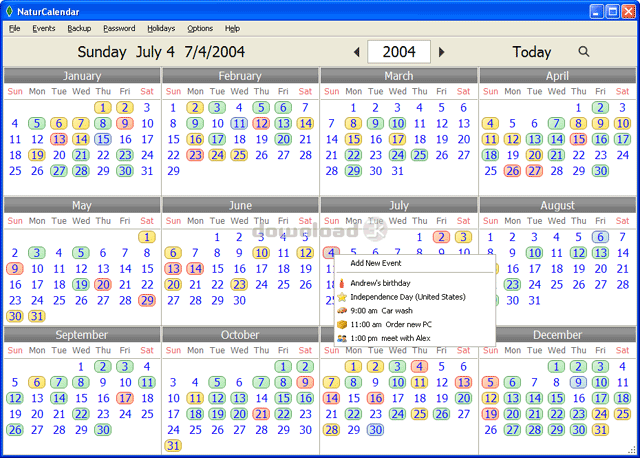Open the Help menu

(x=232, y=28)
